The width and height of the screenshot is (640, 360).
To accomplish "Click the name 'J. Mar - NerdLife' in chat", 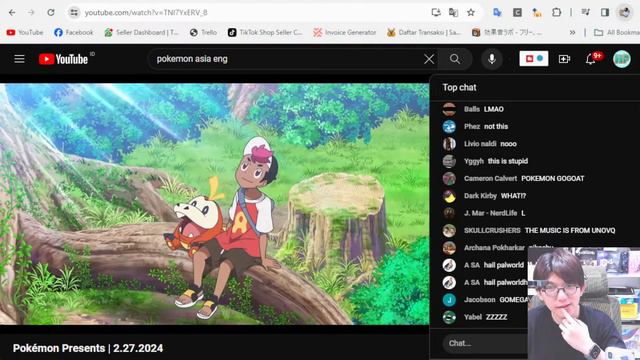I will (490, 213).
